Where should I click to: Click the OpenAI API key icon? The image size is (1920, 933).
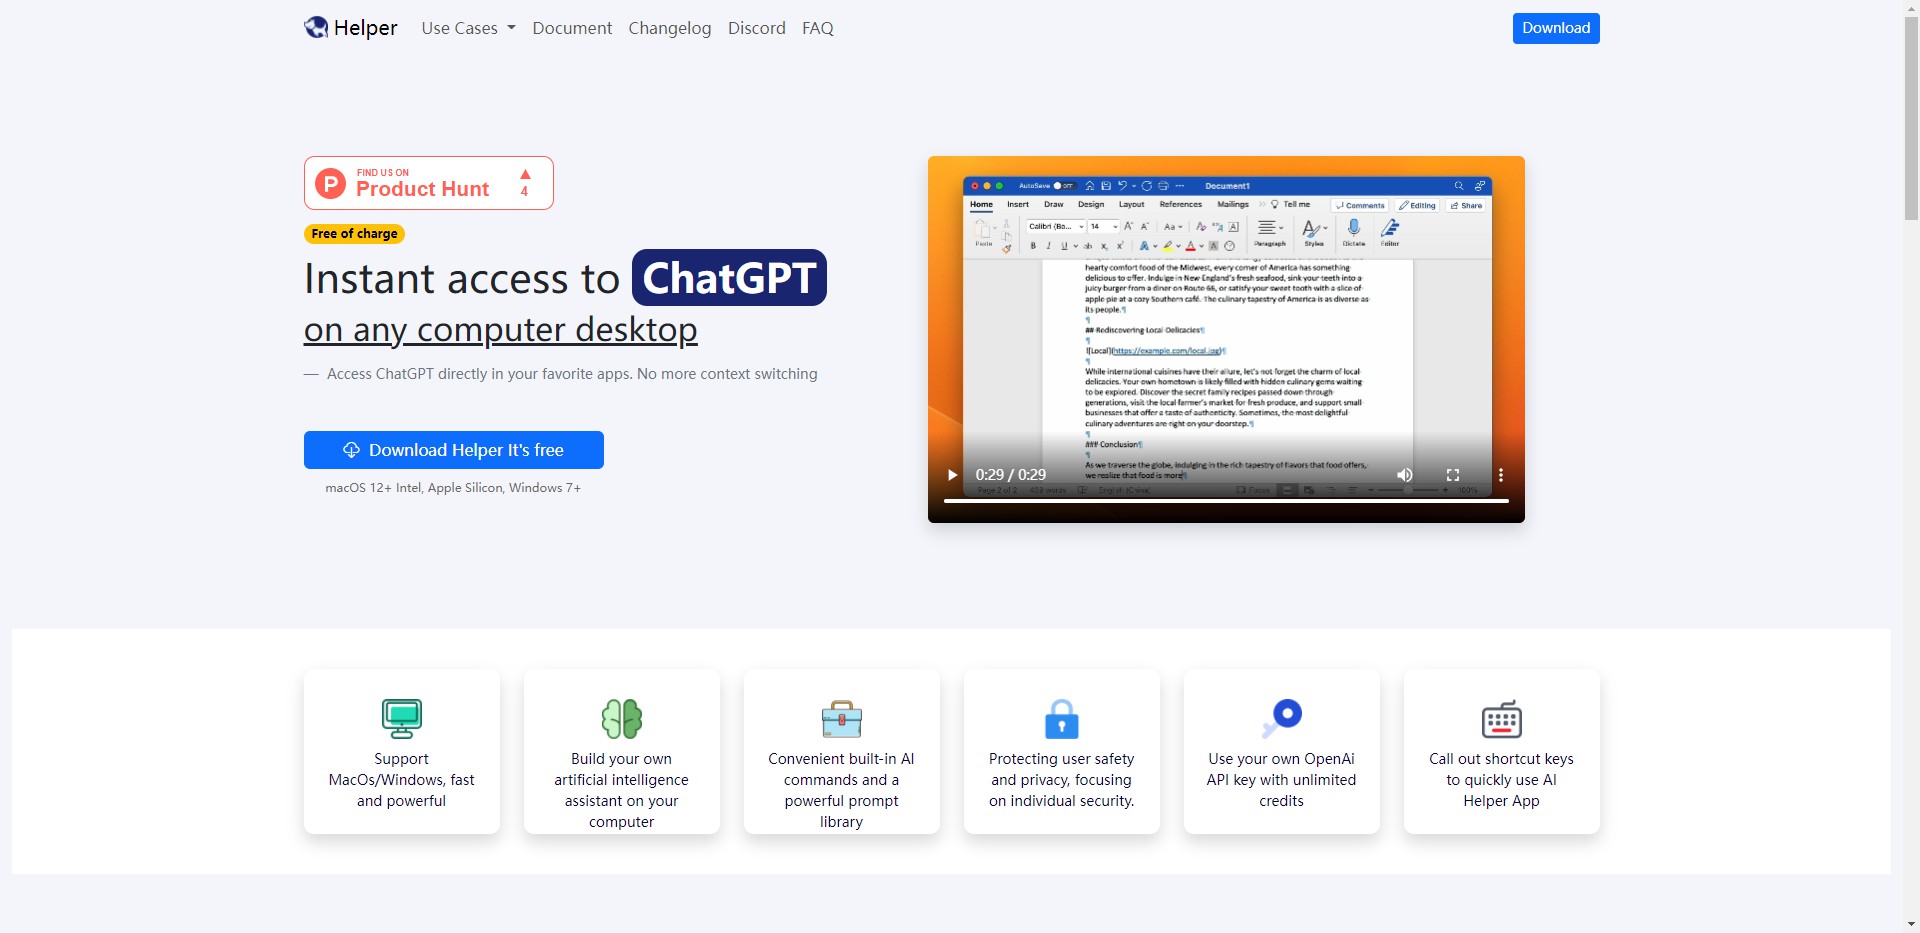pos(1282,718)
